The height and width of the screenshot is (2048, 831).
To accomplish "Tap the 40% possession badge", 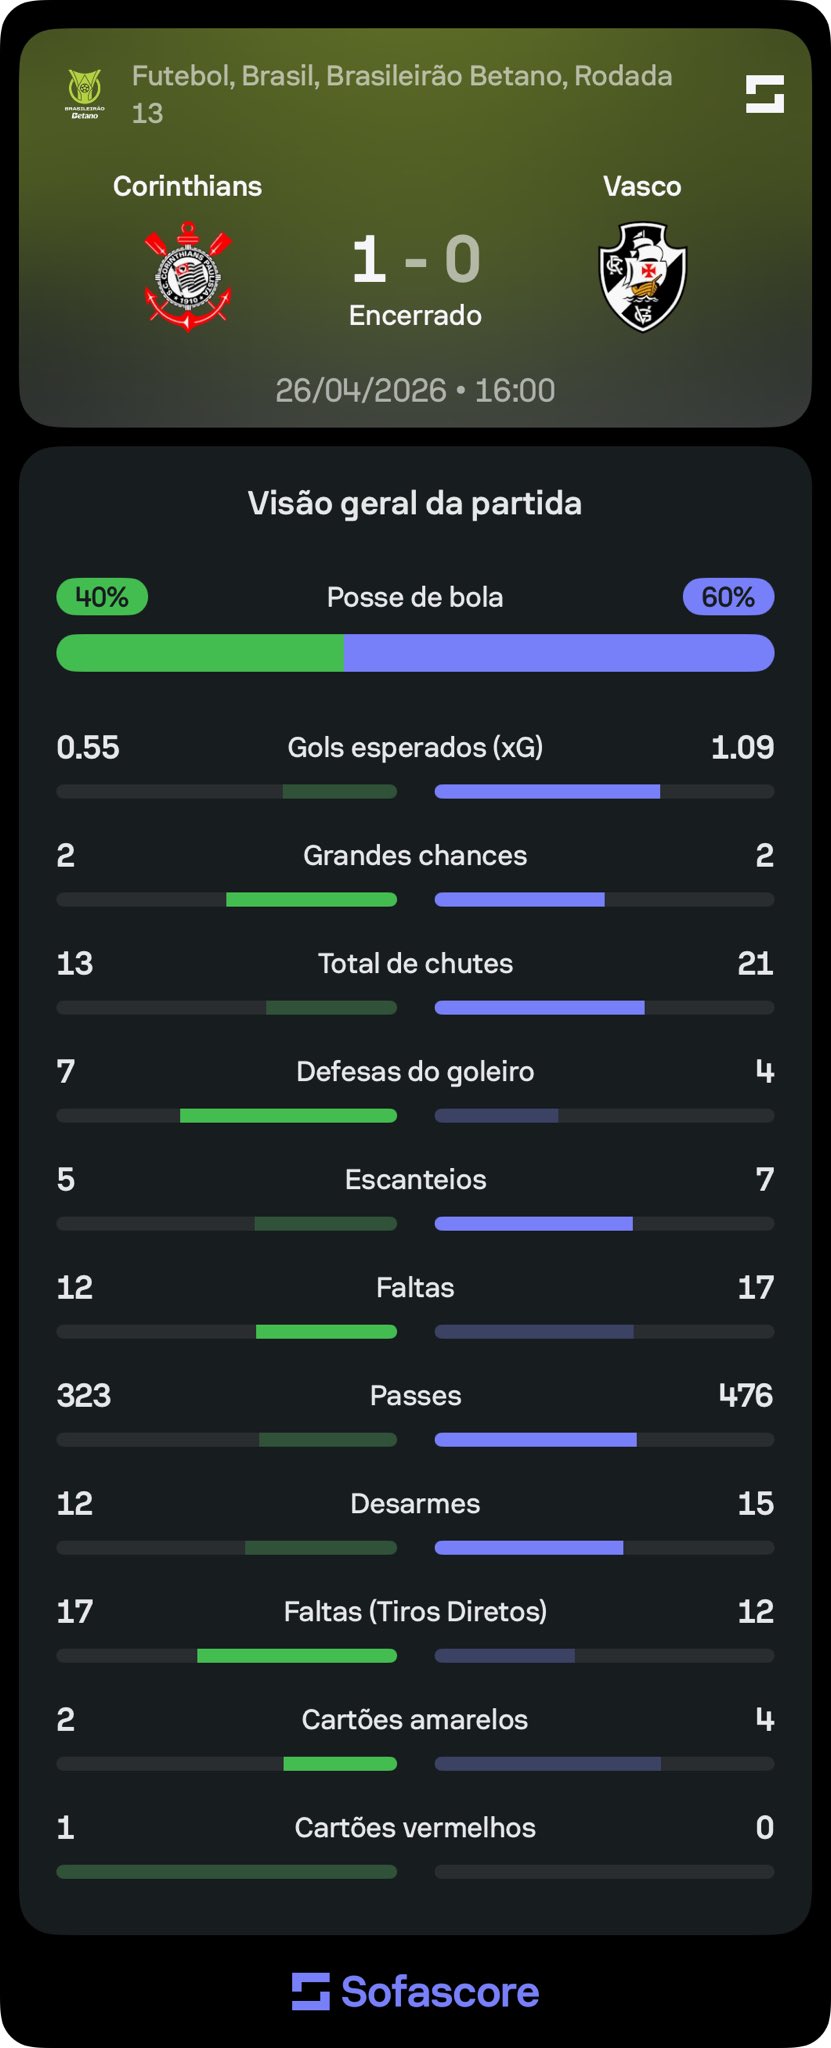I will tap(102, 597).
